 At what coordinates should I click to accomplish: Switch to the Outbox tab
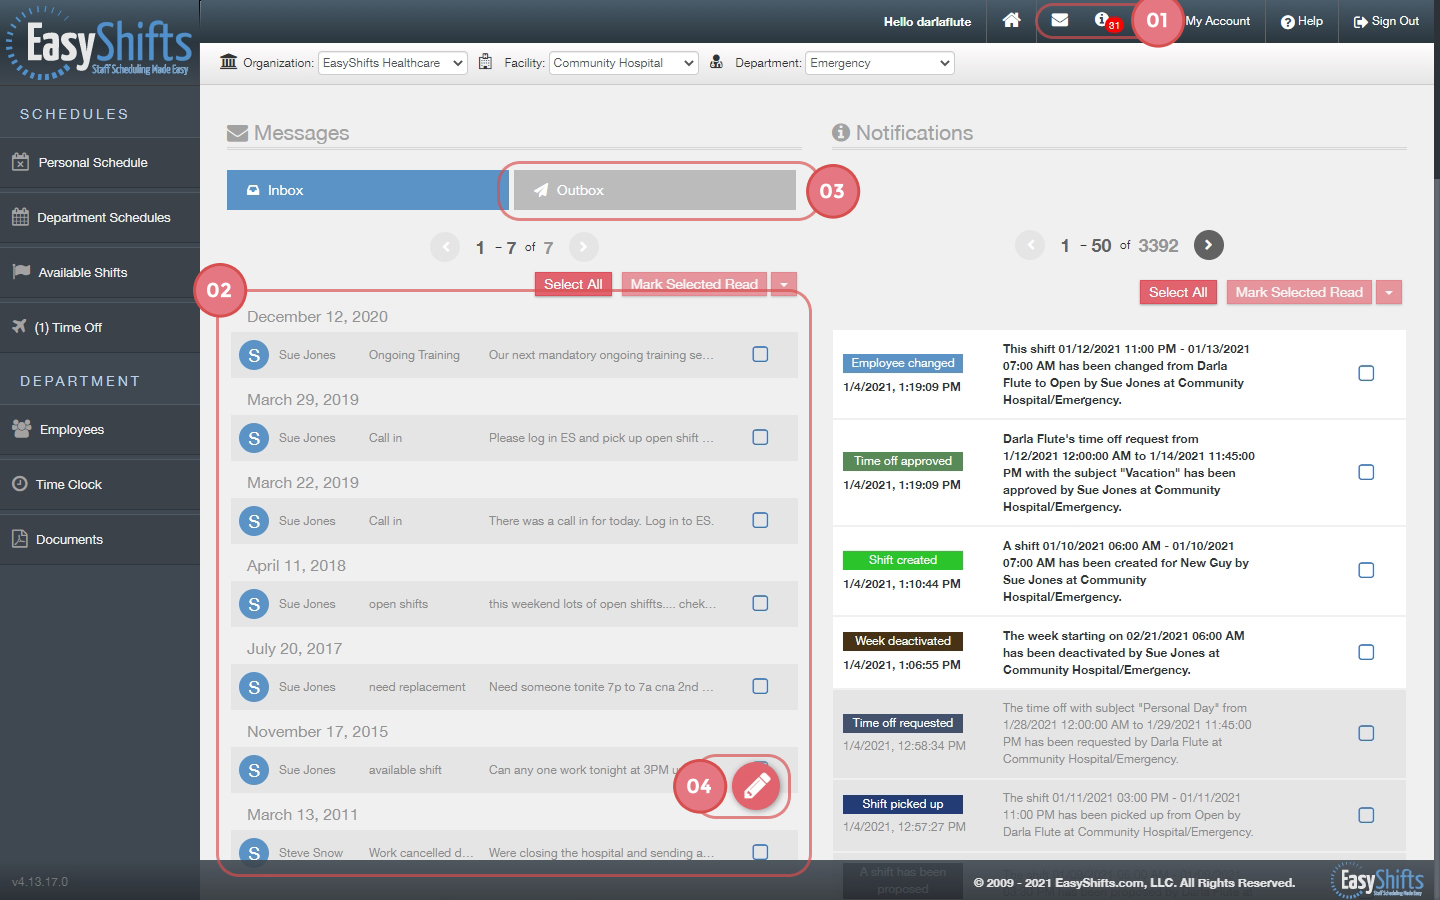click(x=655, y=190)
